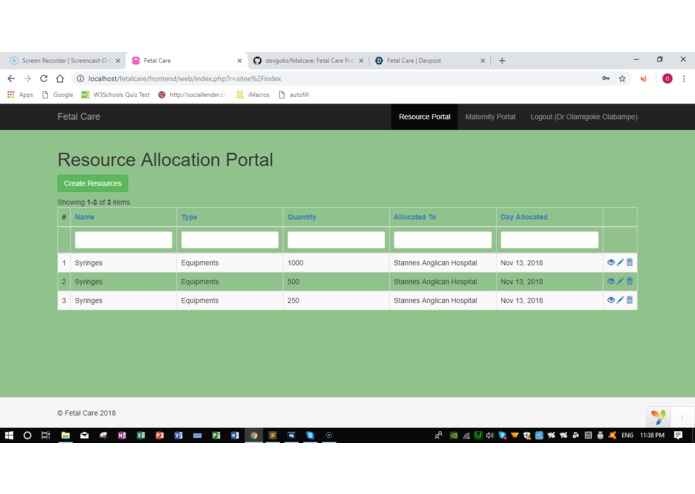Open the Maternity Portal menu item

pyautogui.click(x=490, y=117)
